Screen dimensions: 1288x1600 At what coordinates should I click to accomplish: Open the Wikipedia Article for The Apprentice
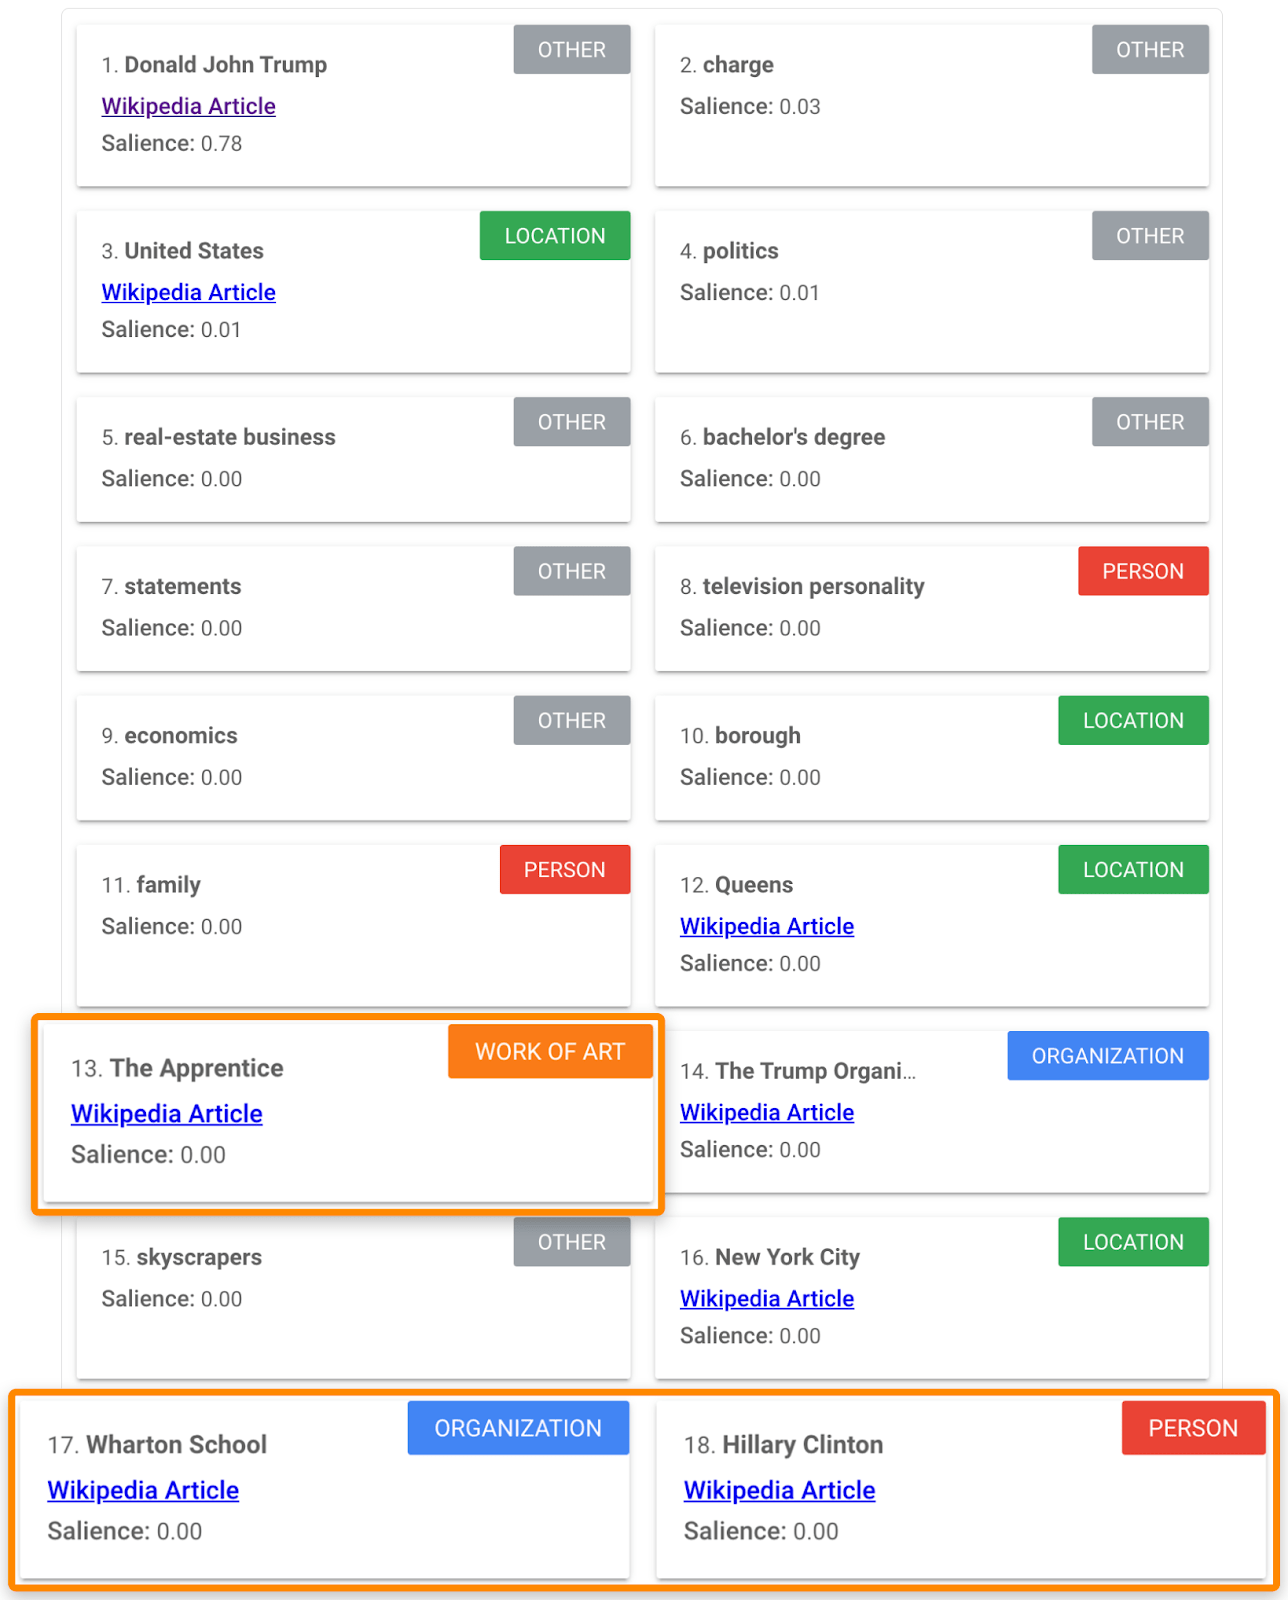pyautogui.click(x=166, y=1113)
